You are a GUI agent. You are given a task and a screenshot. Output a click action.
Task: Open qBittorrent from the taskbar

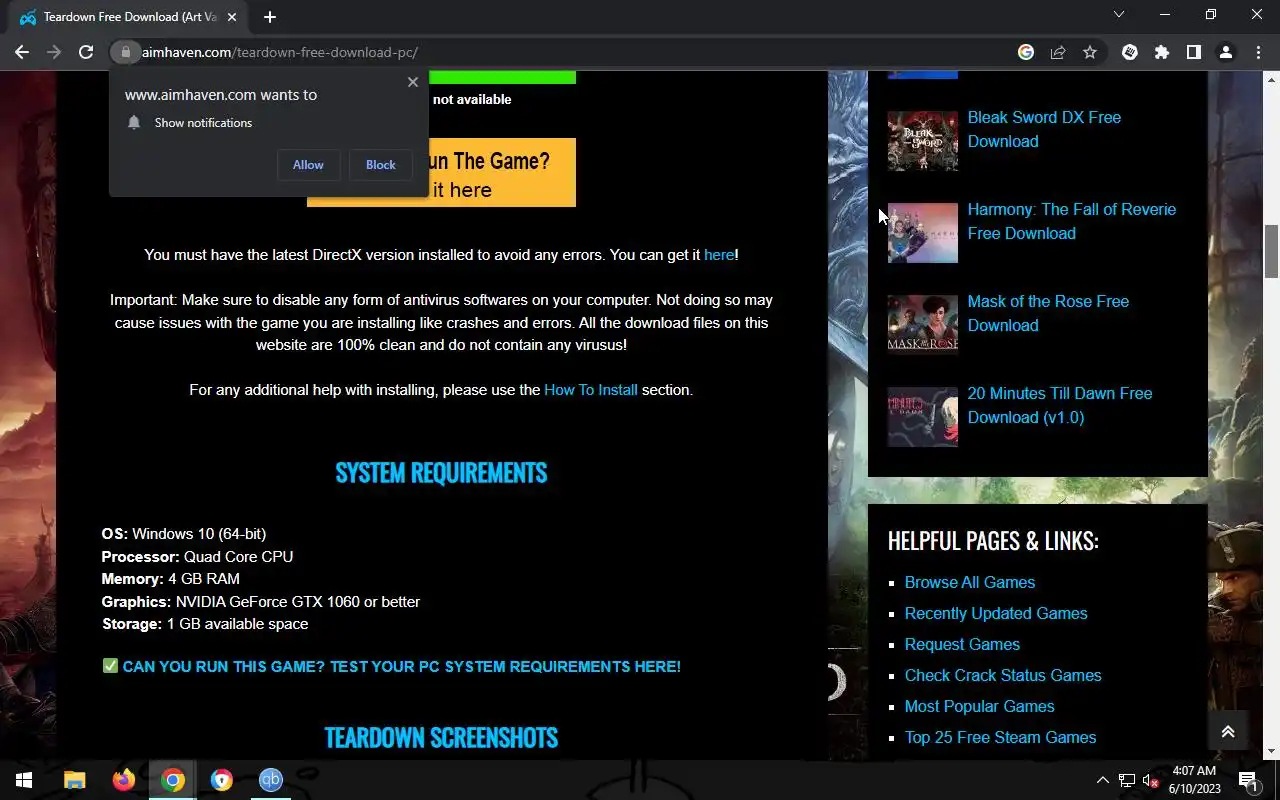pyautogui.click(x=271, y=780)
